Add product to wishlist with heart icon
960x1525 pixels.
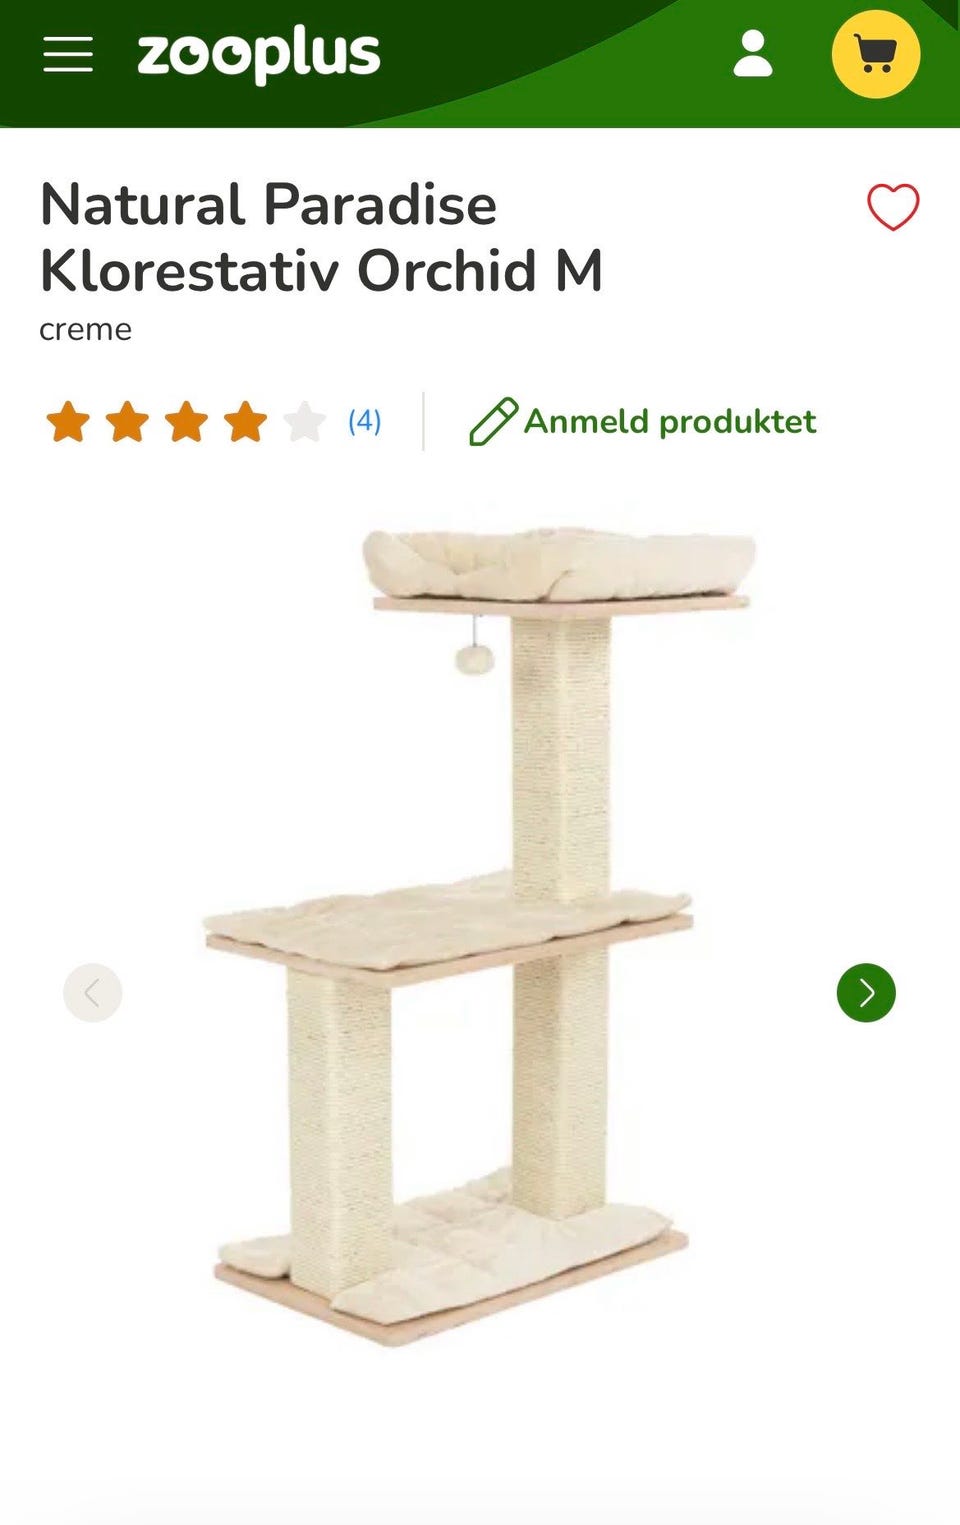click(892, 207)
